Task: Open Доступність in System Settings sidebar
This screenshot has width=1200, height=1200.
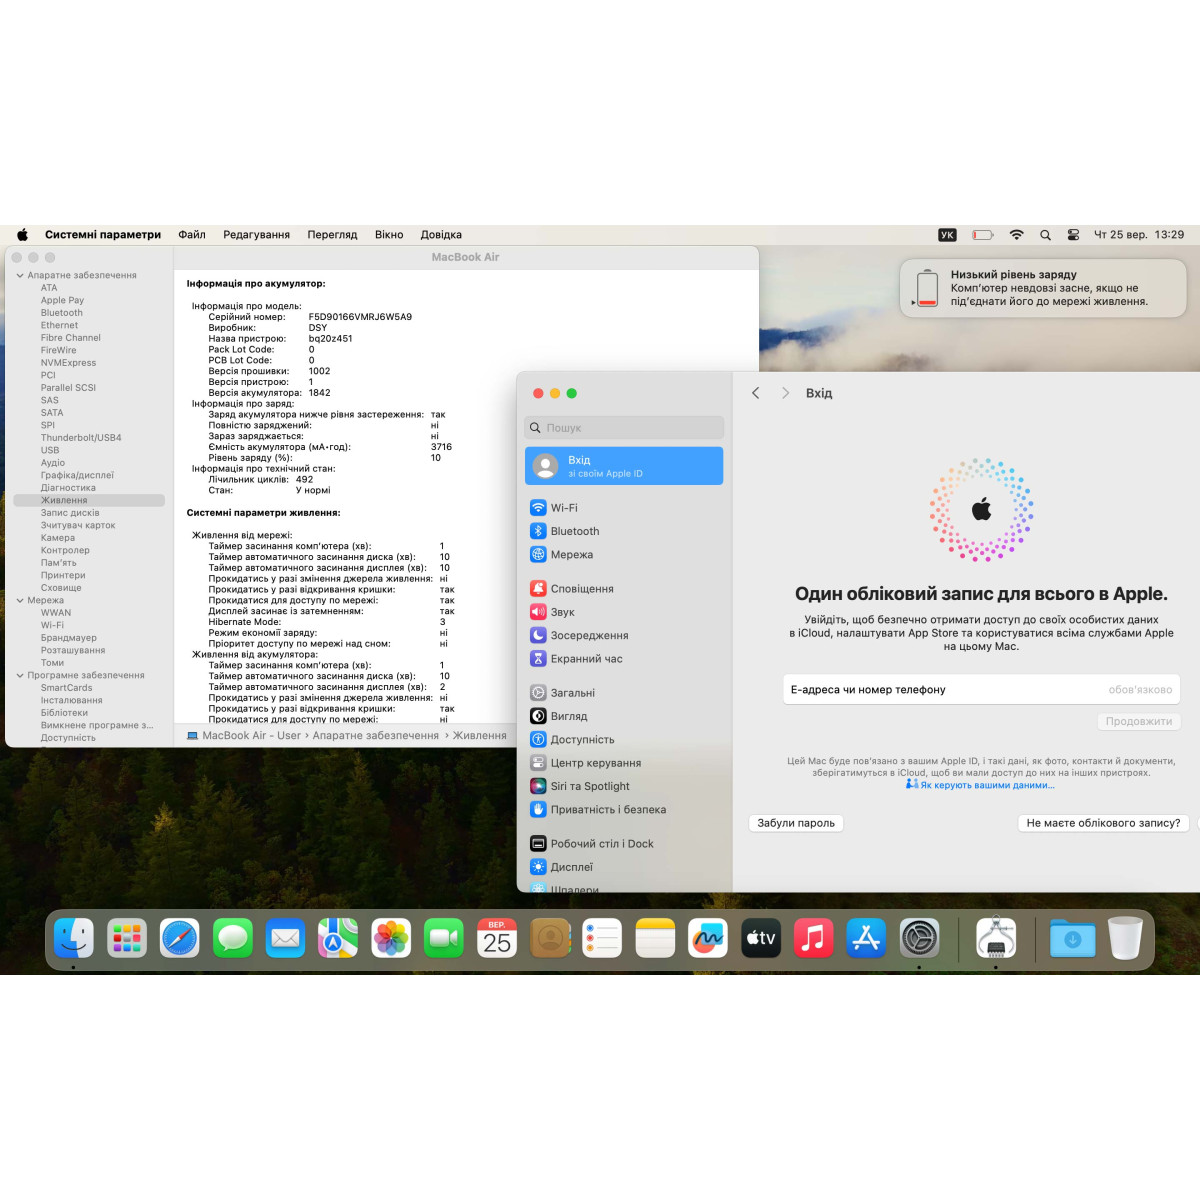Action: tap(624, 739)
